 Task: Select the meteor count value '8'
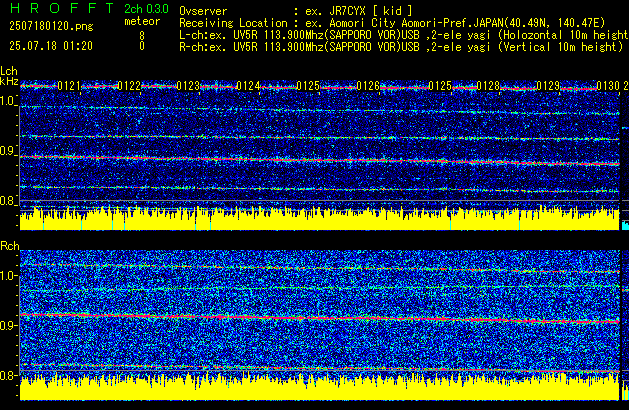click(142, 36)
